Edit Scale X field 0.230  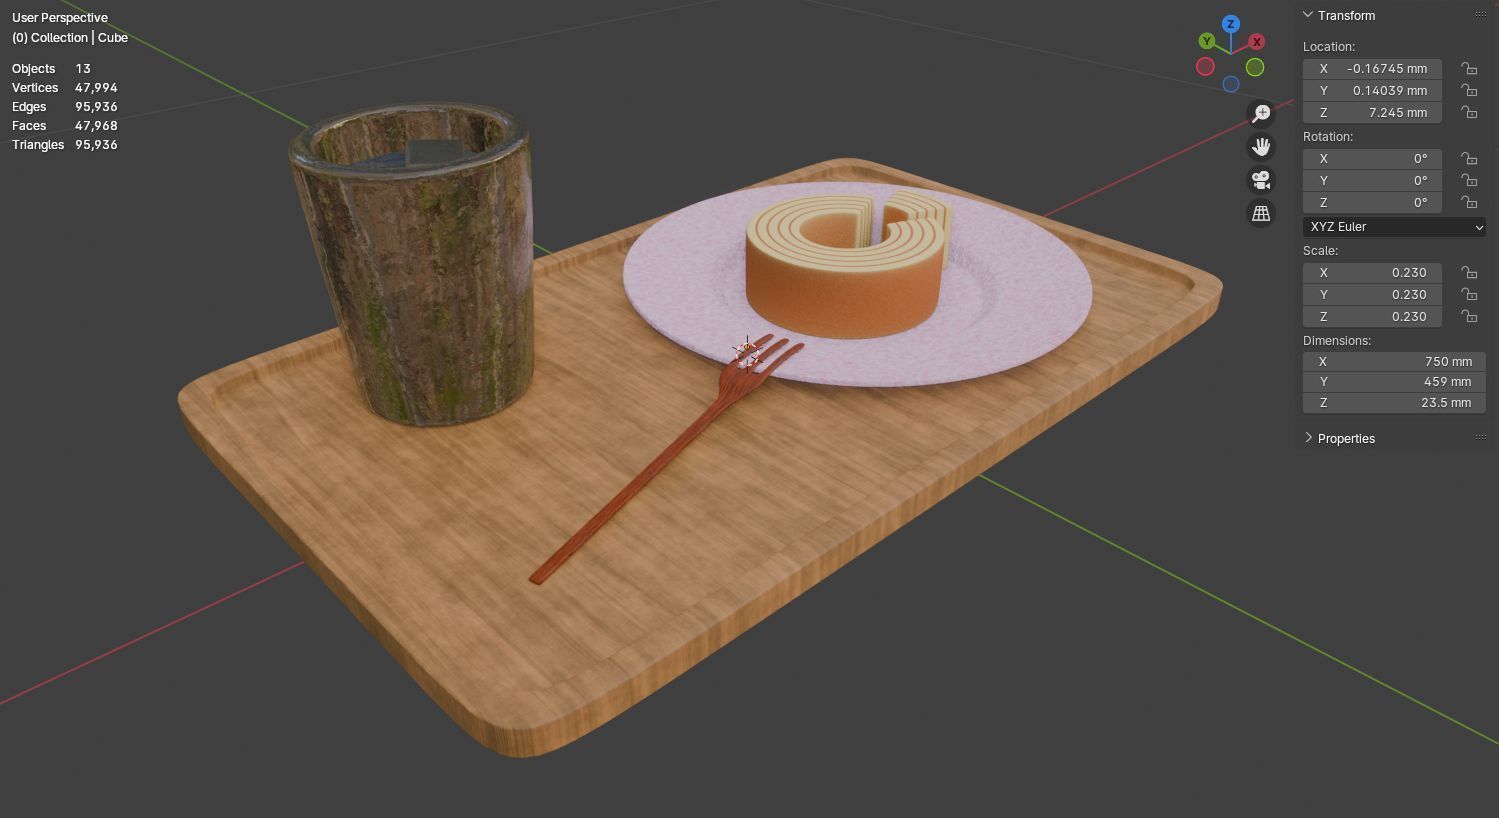pos(1372,272)
